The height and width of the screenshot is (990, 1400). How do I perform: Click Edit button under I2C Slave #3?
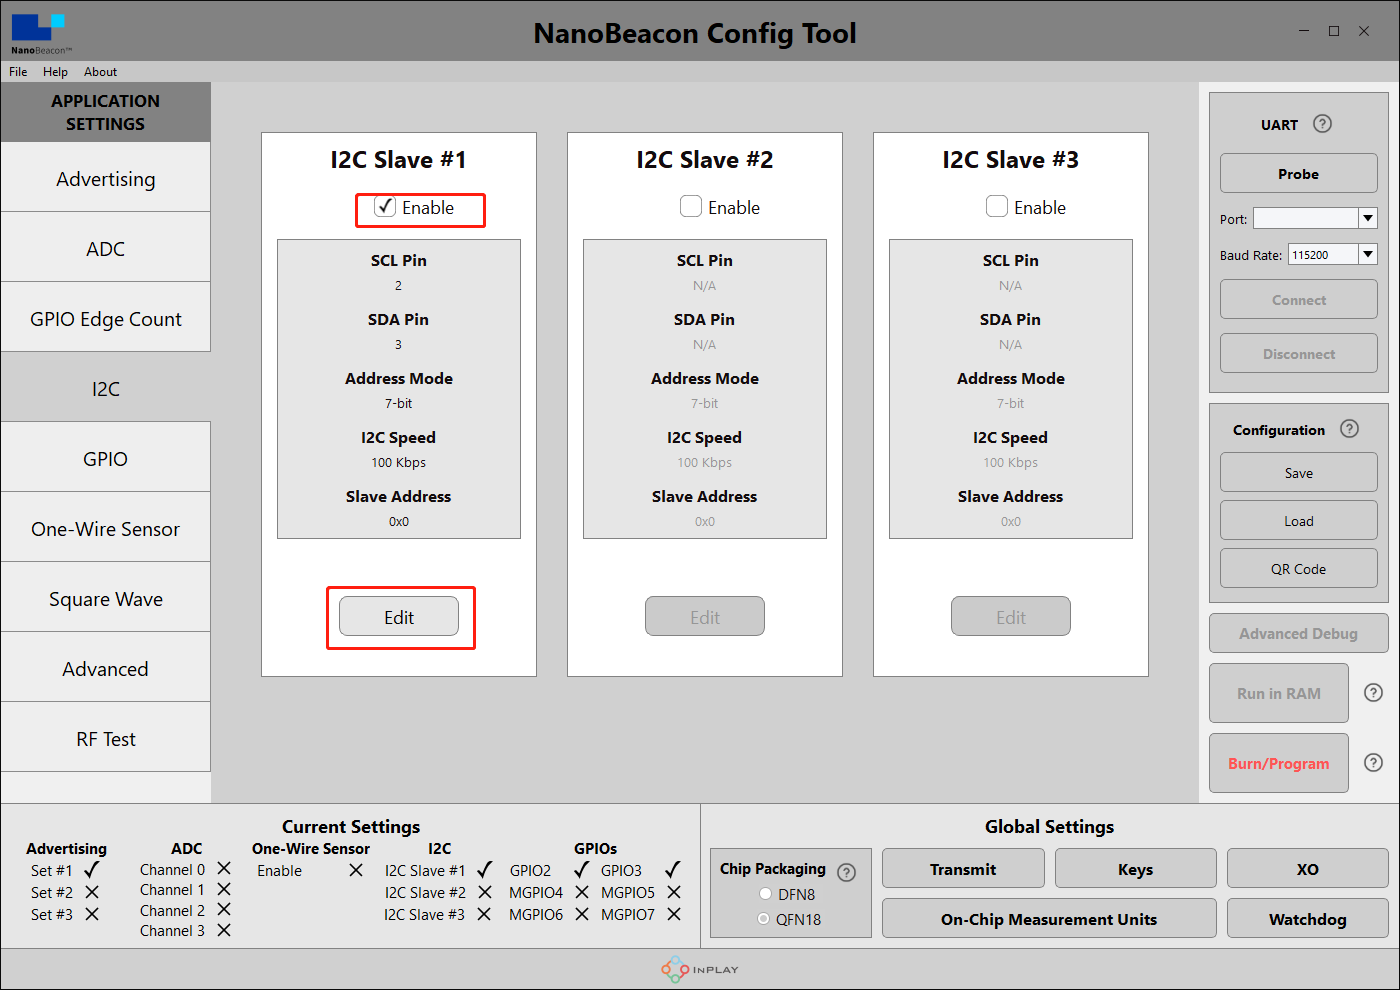tap(1011, 617)
